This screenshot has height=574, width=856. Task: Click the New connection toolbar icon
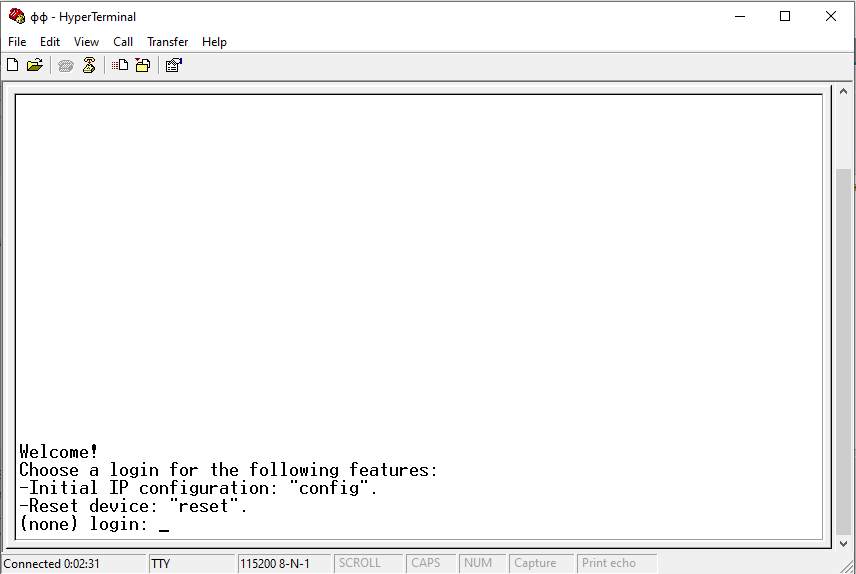pyautogui.click(x=13, y=66)
